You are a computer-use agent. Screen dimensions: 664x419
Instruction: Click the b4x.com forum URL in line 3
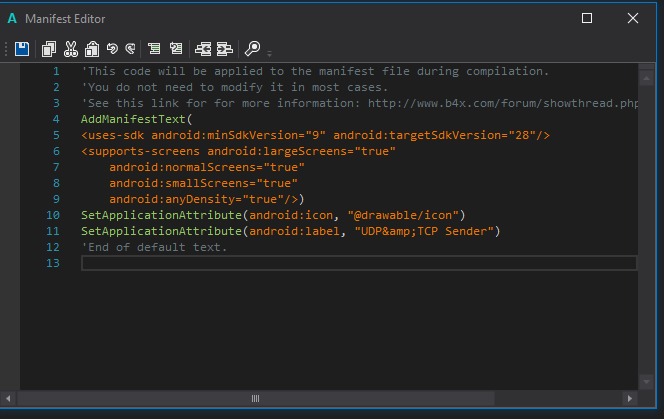(x=503, y=103)
